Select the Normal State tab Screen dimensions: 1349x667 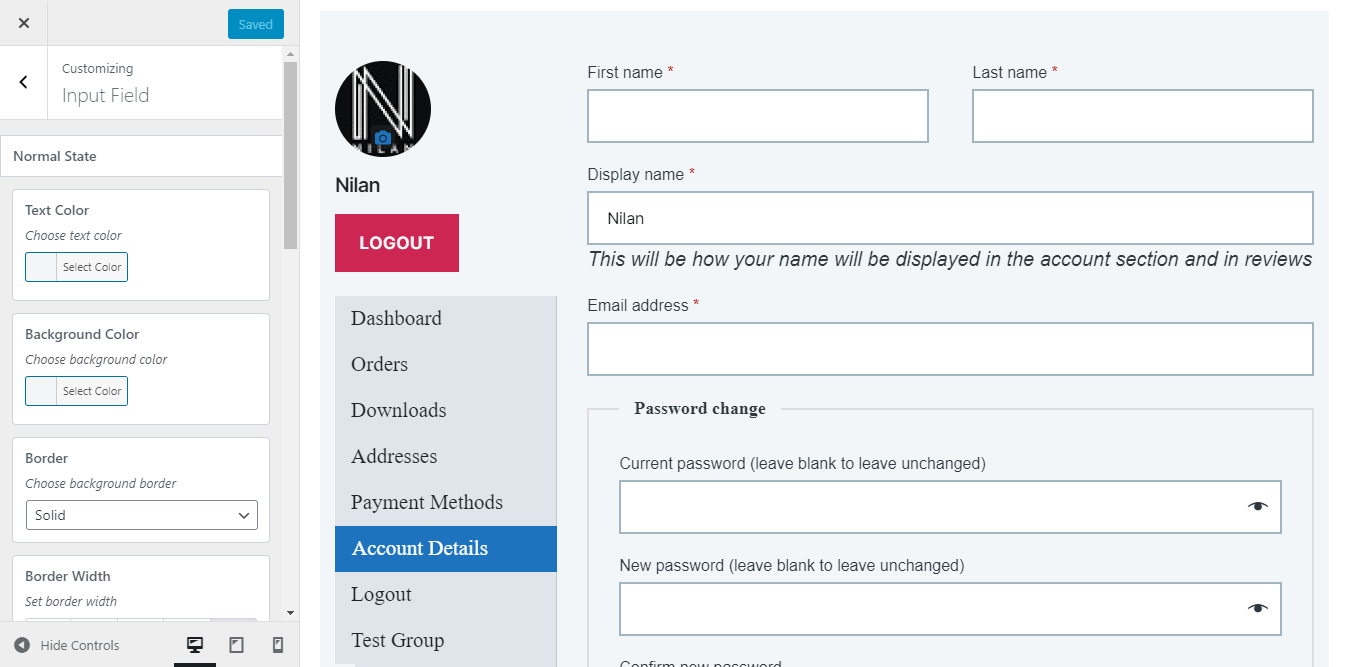point(53,156)
